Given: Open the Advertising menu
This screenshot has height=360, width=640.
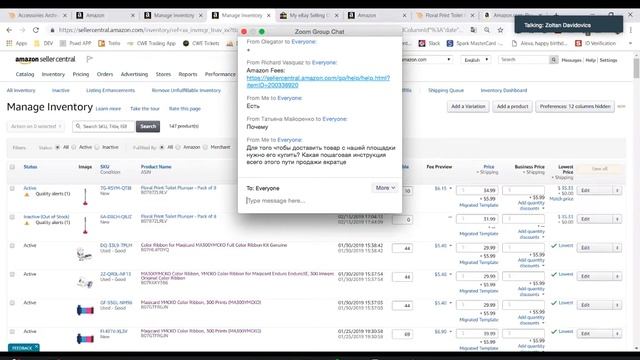Looking at the screenshot, I should 134,74.
